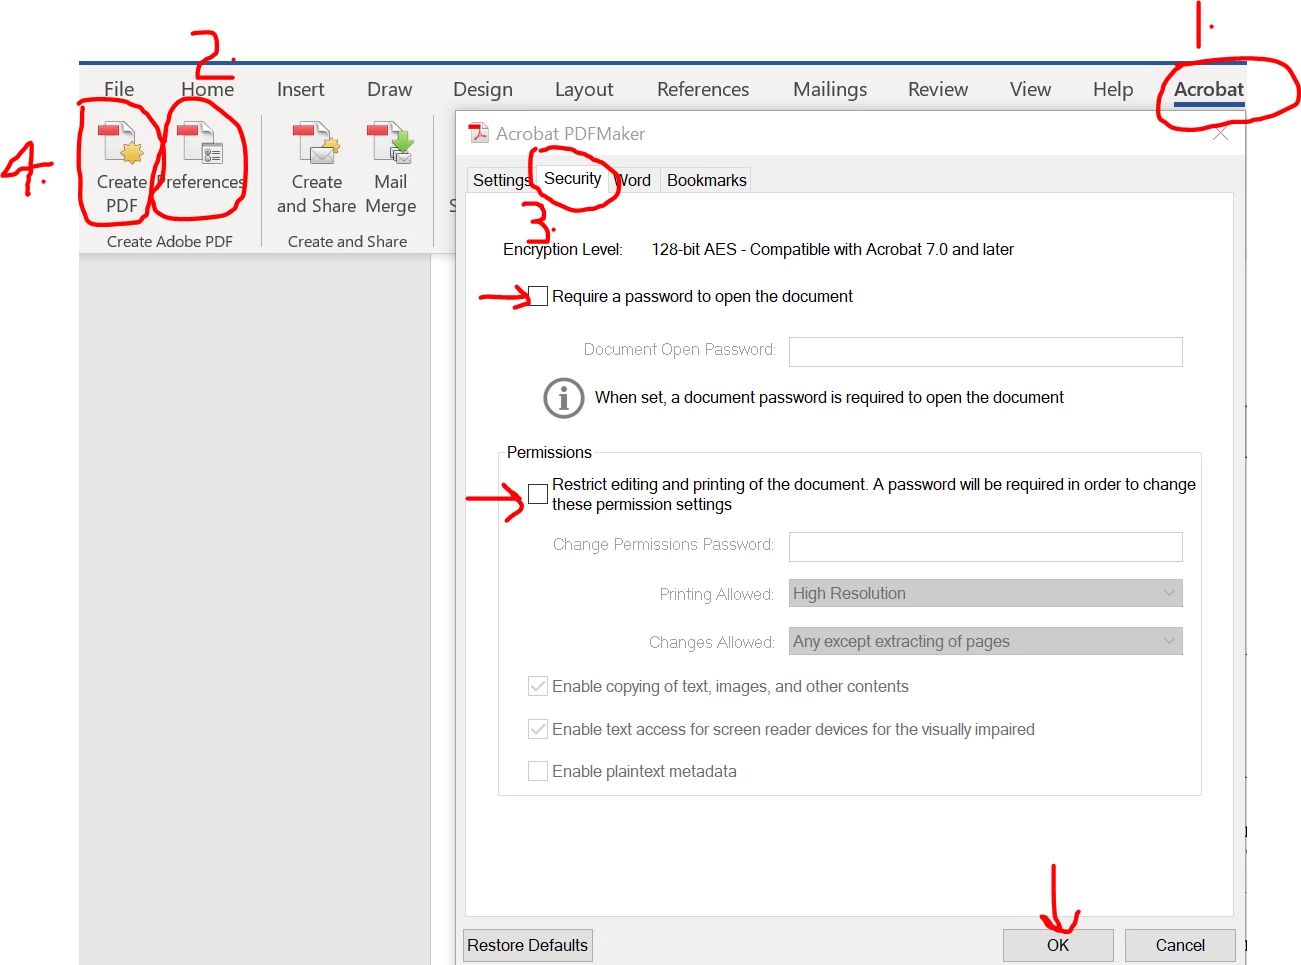Click the Create PDF icon
Image resolution: width=1301 pixels, height=965 pixels.
pos(121,142)
